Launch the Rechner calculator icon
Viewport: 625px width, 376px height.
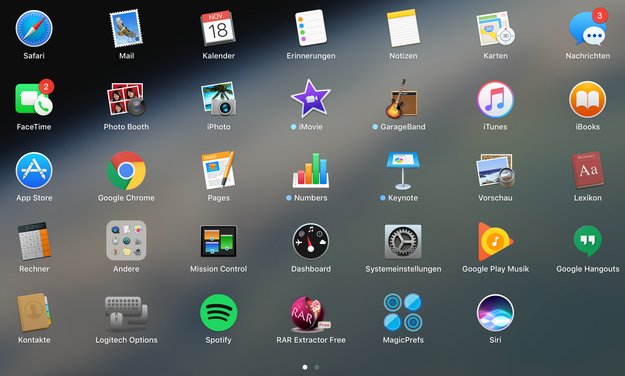pyautogui.click(x=34, y=241)
